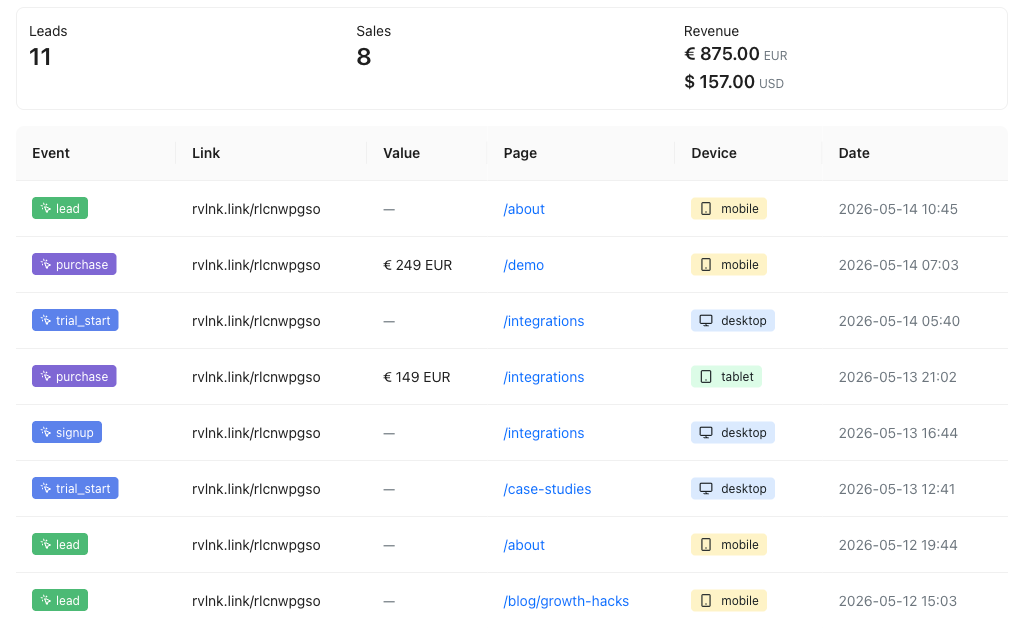Click mobile badge on /blog/growth-hacks row
The image size is (1024, 628).
tap(729, 601)
